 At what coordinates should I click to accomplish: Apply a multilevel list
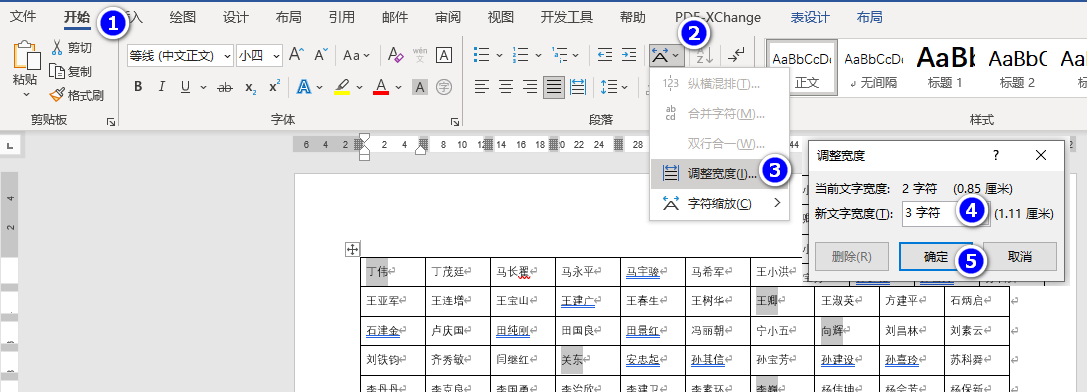tap(559, 55)
